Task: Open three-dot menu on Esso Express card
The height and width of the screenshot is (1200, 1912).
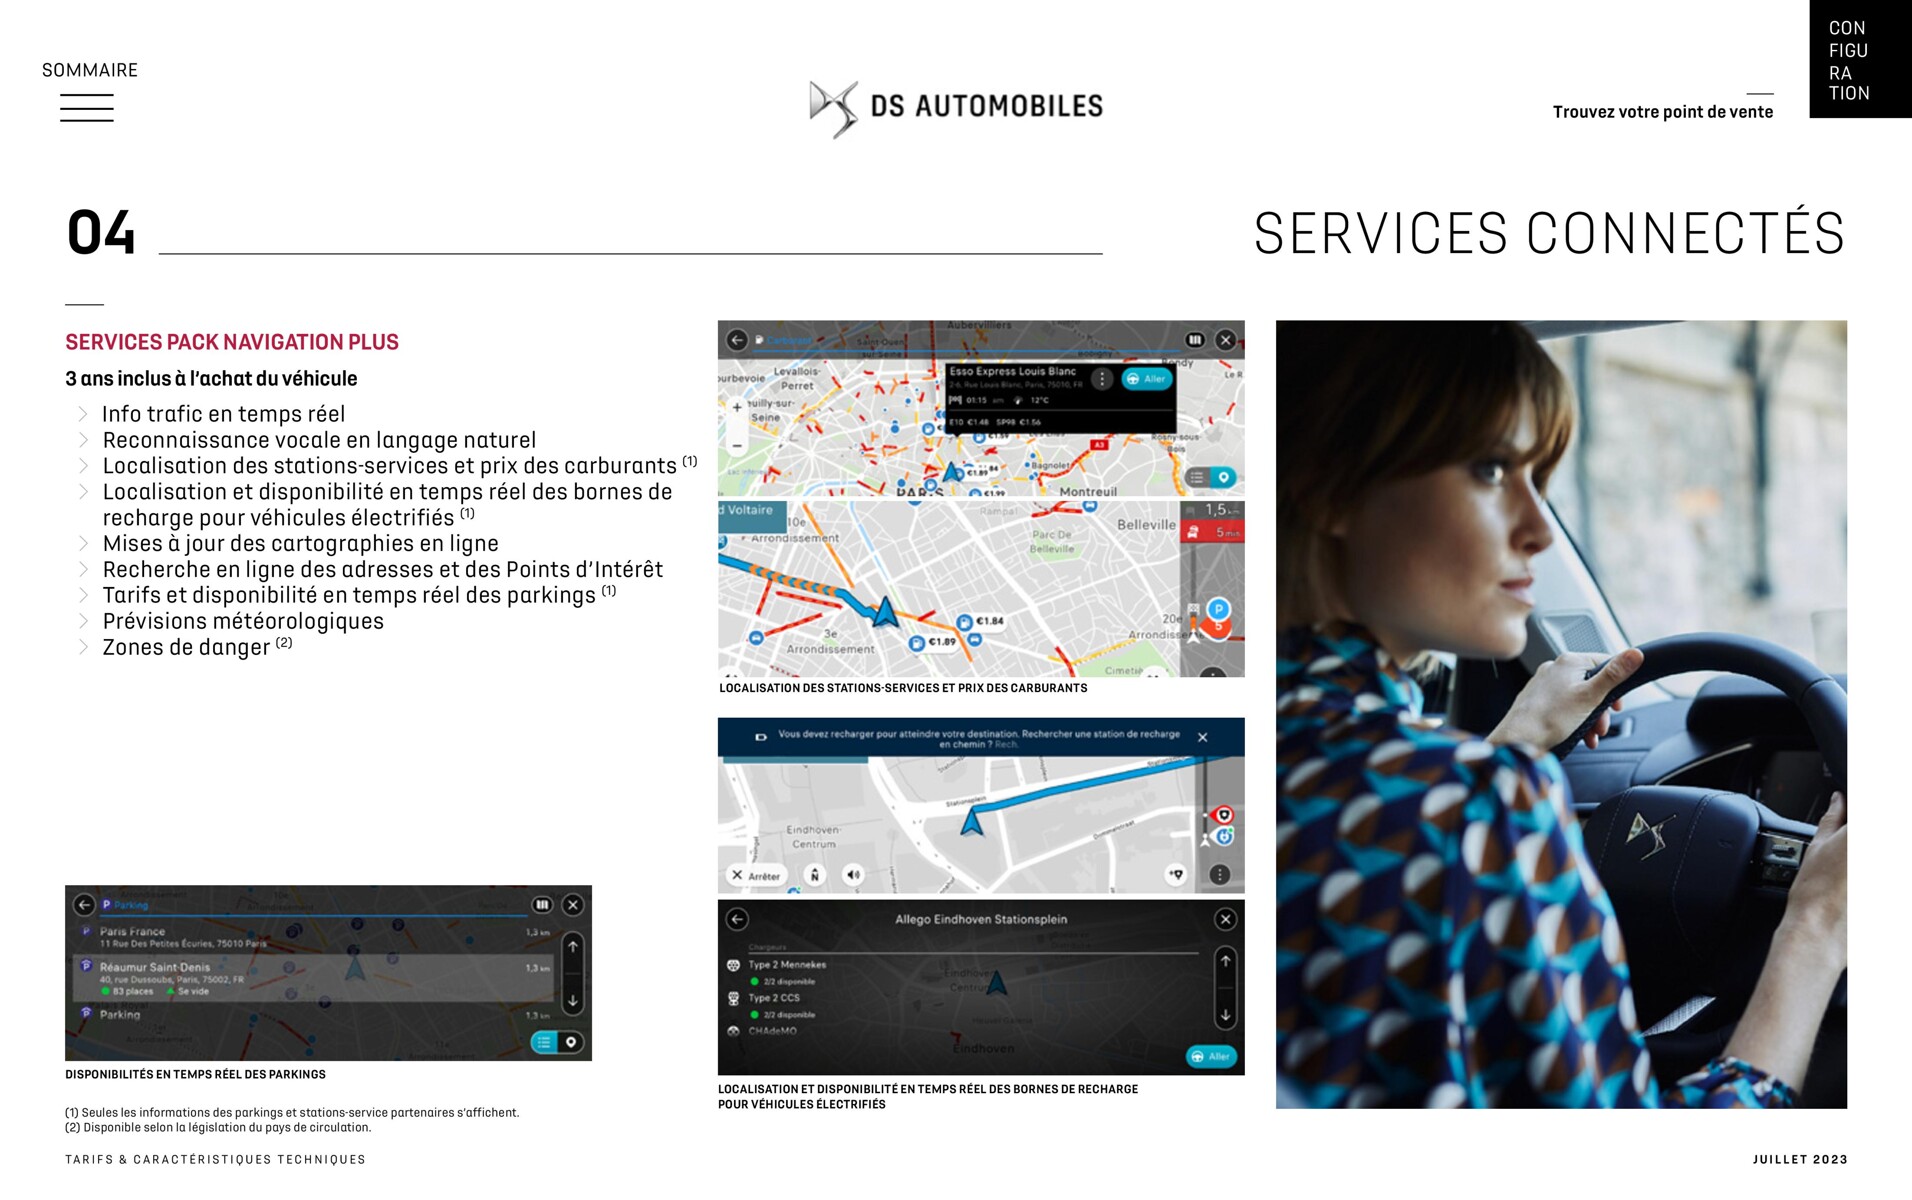Action: pyautogui.click(x=1102, y=379)
